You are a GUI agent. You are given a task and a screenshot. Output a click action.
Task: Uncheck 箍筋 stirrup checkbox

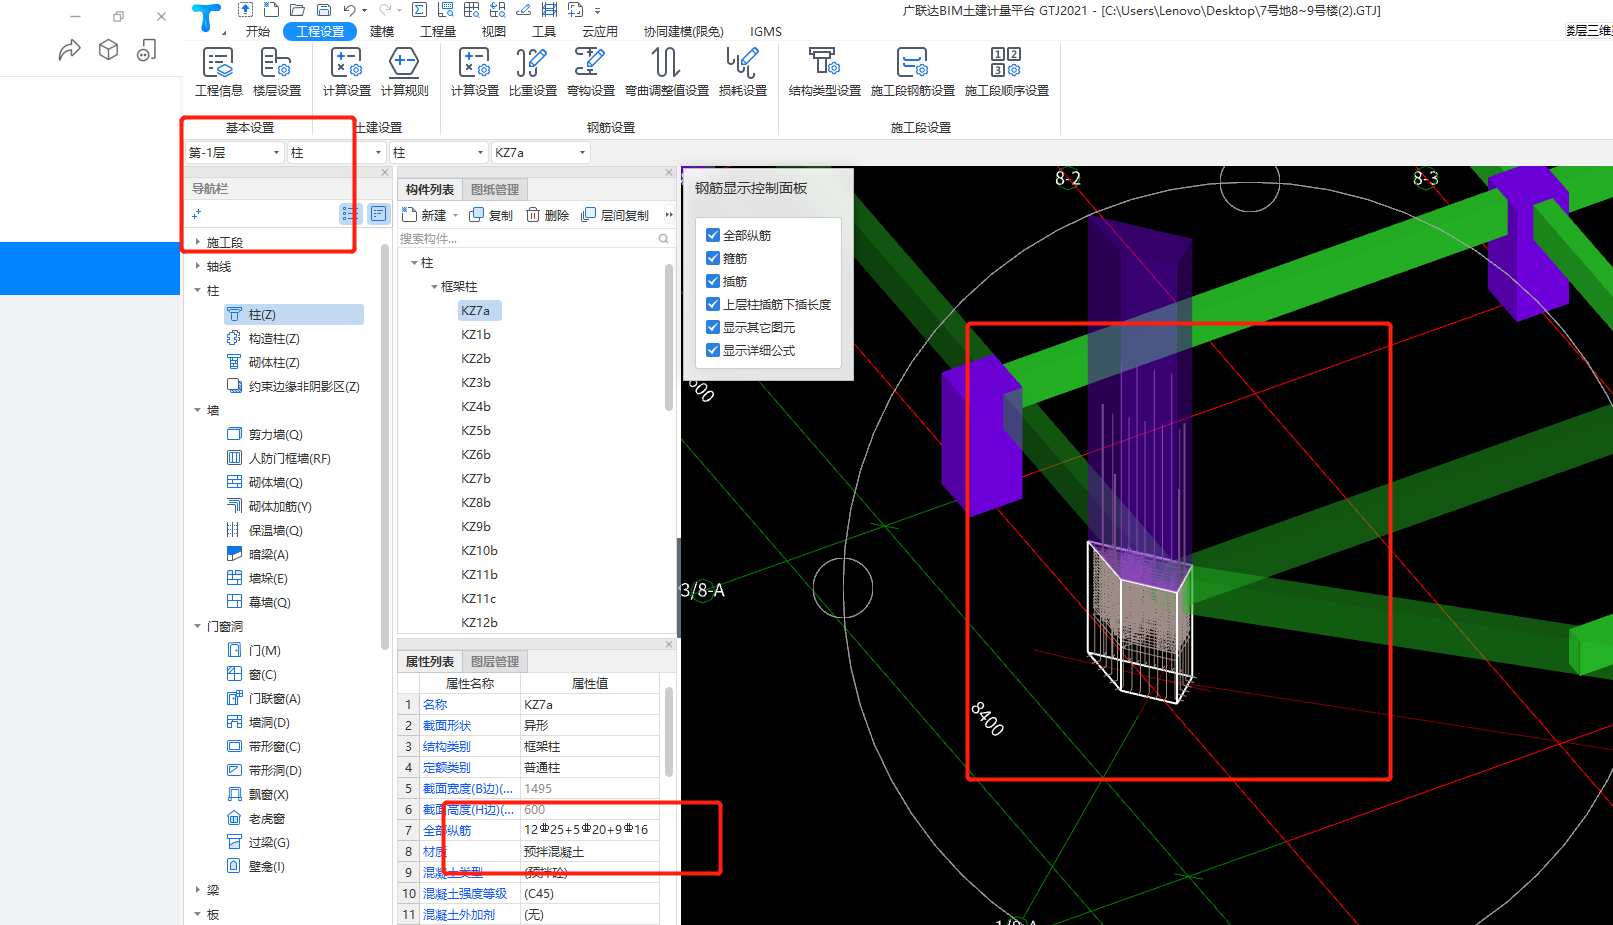tap(713, 258)
